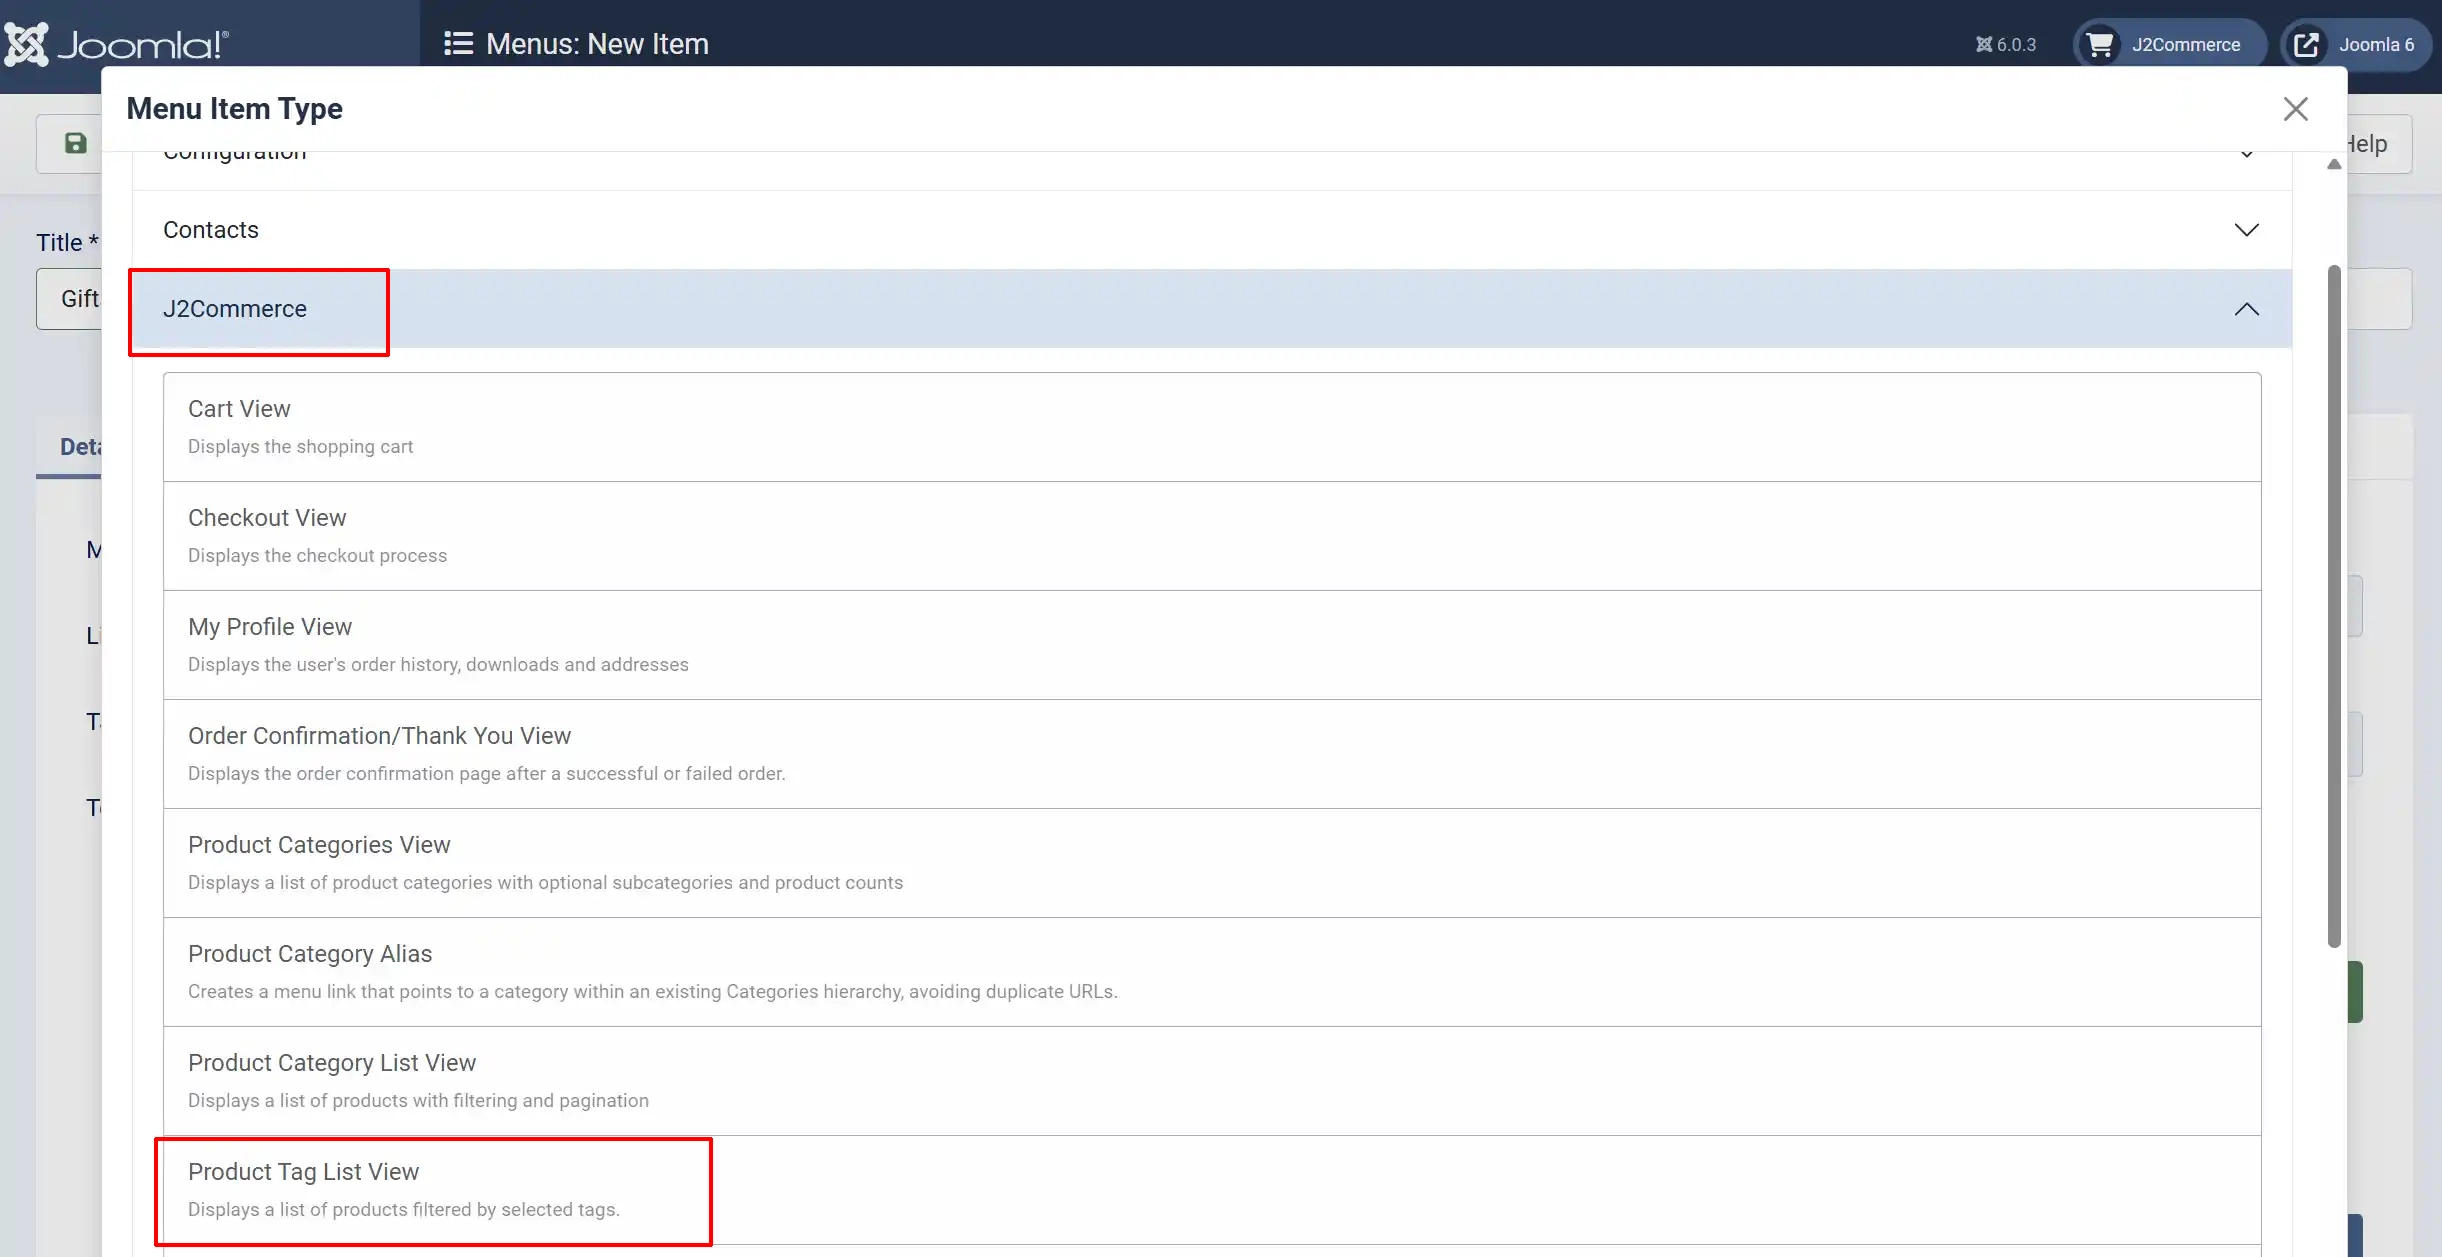
Task: Click the description about optional subcategories and product counts
Action: [x=545, y=883]
